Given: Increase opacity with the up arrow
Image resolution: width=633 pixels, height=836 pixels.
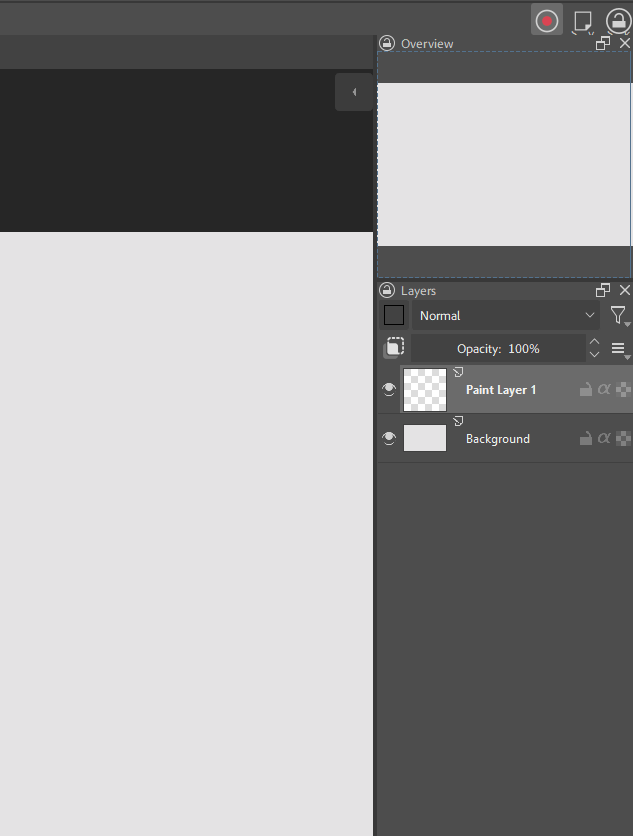Looking at the screenshot, I should click(595, 342).
